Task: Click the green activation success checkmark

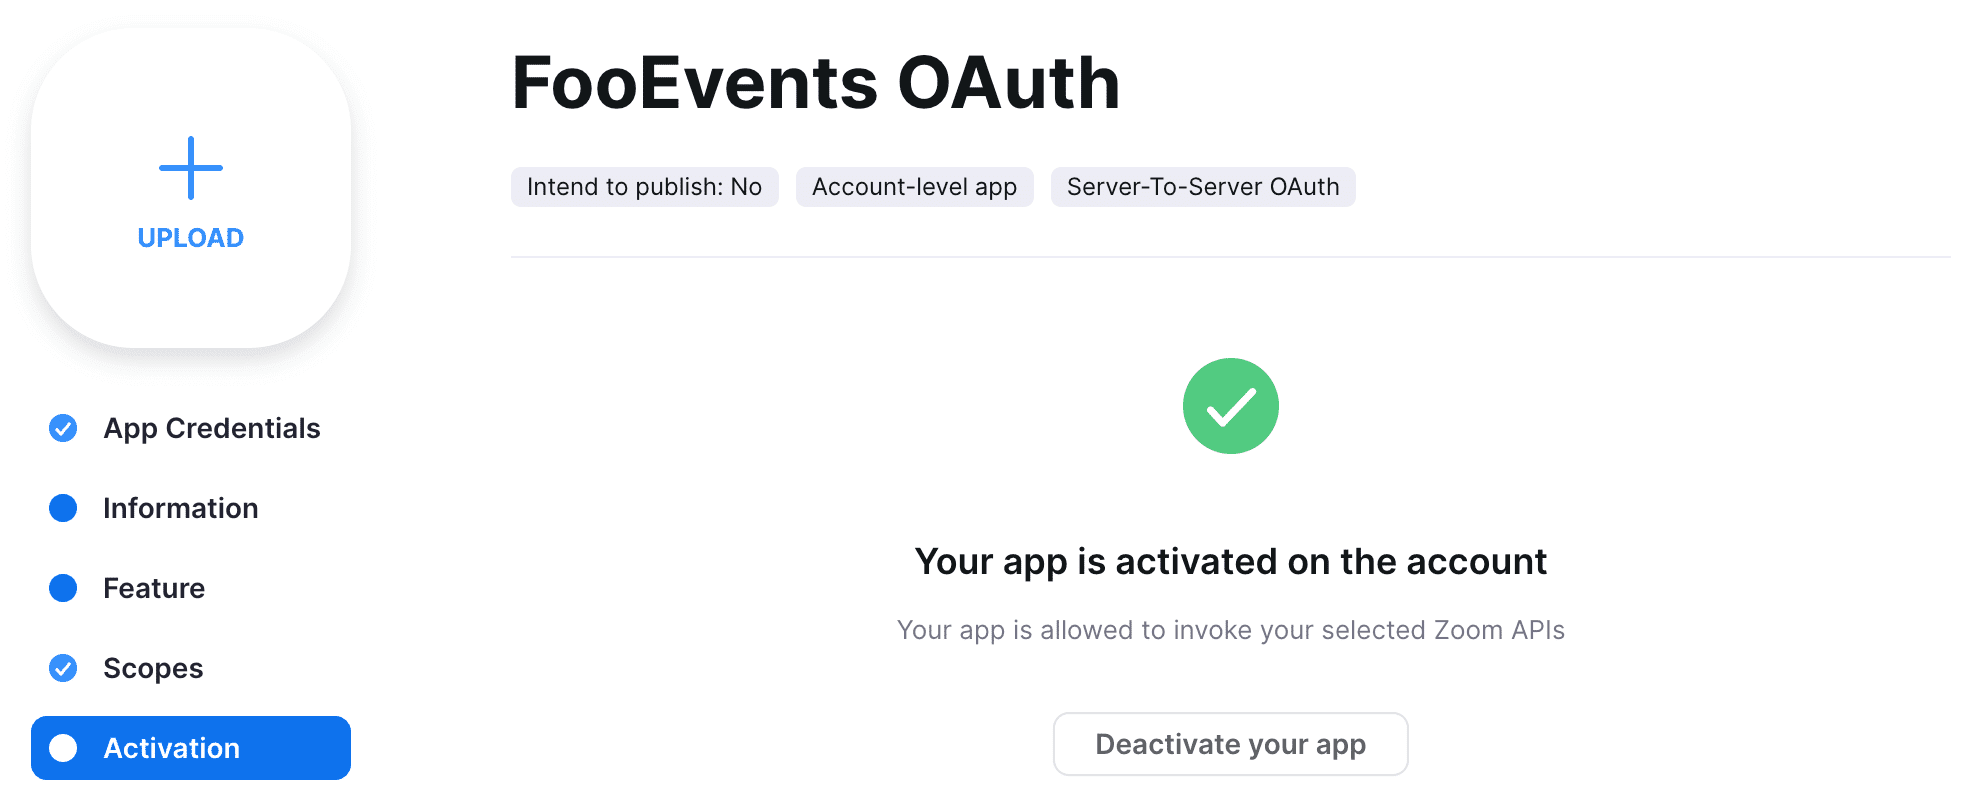Action: (1231, 406)
